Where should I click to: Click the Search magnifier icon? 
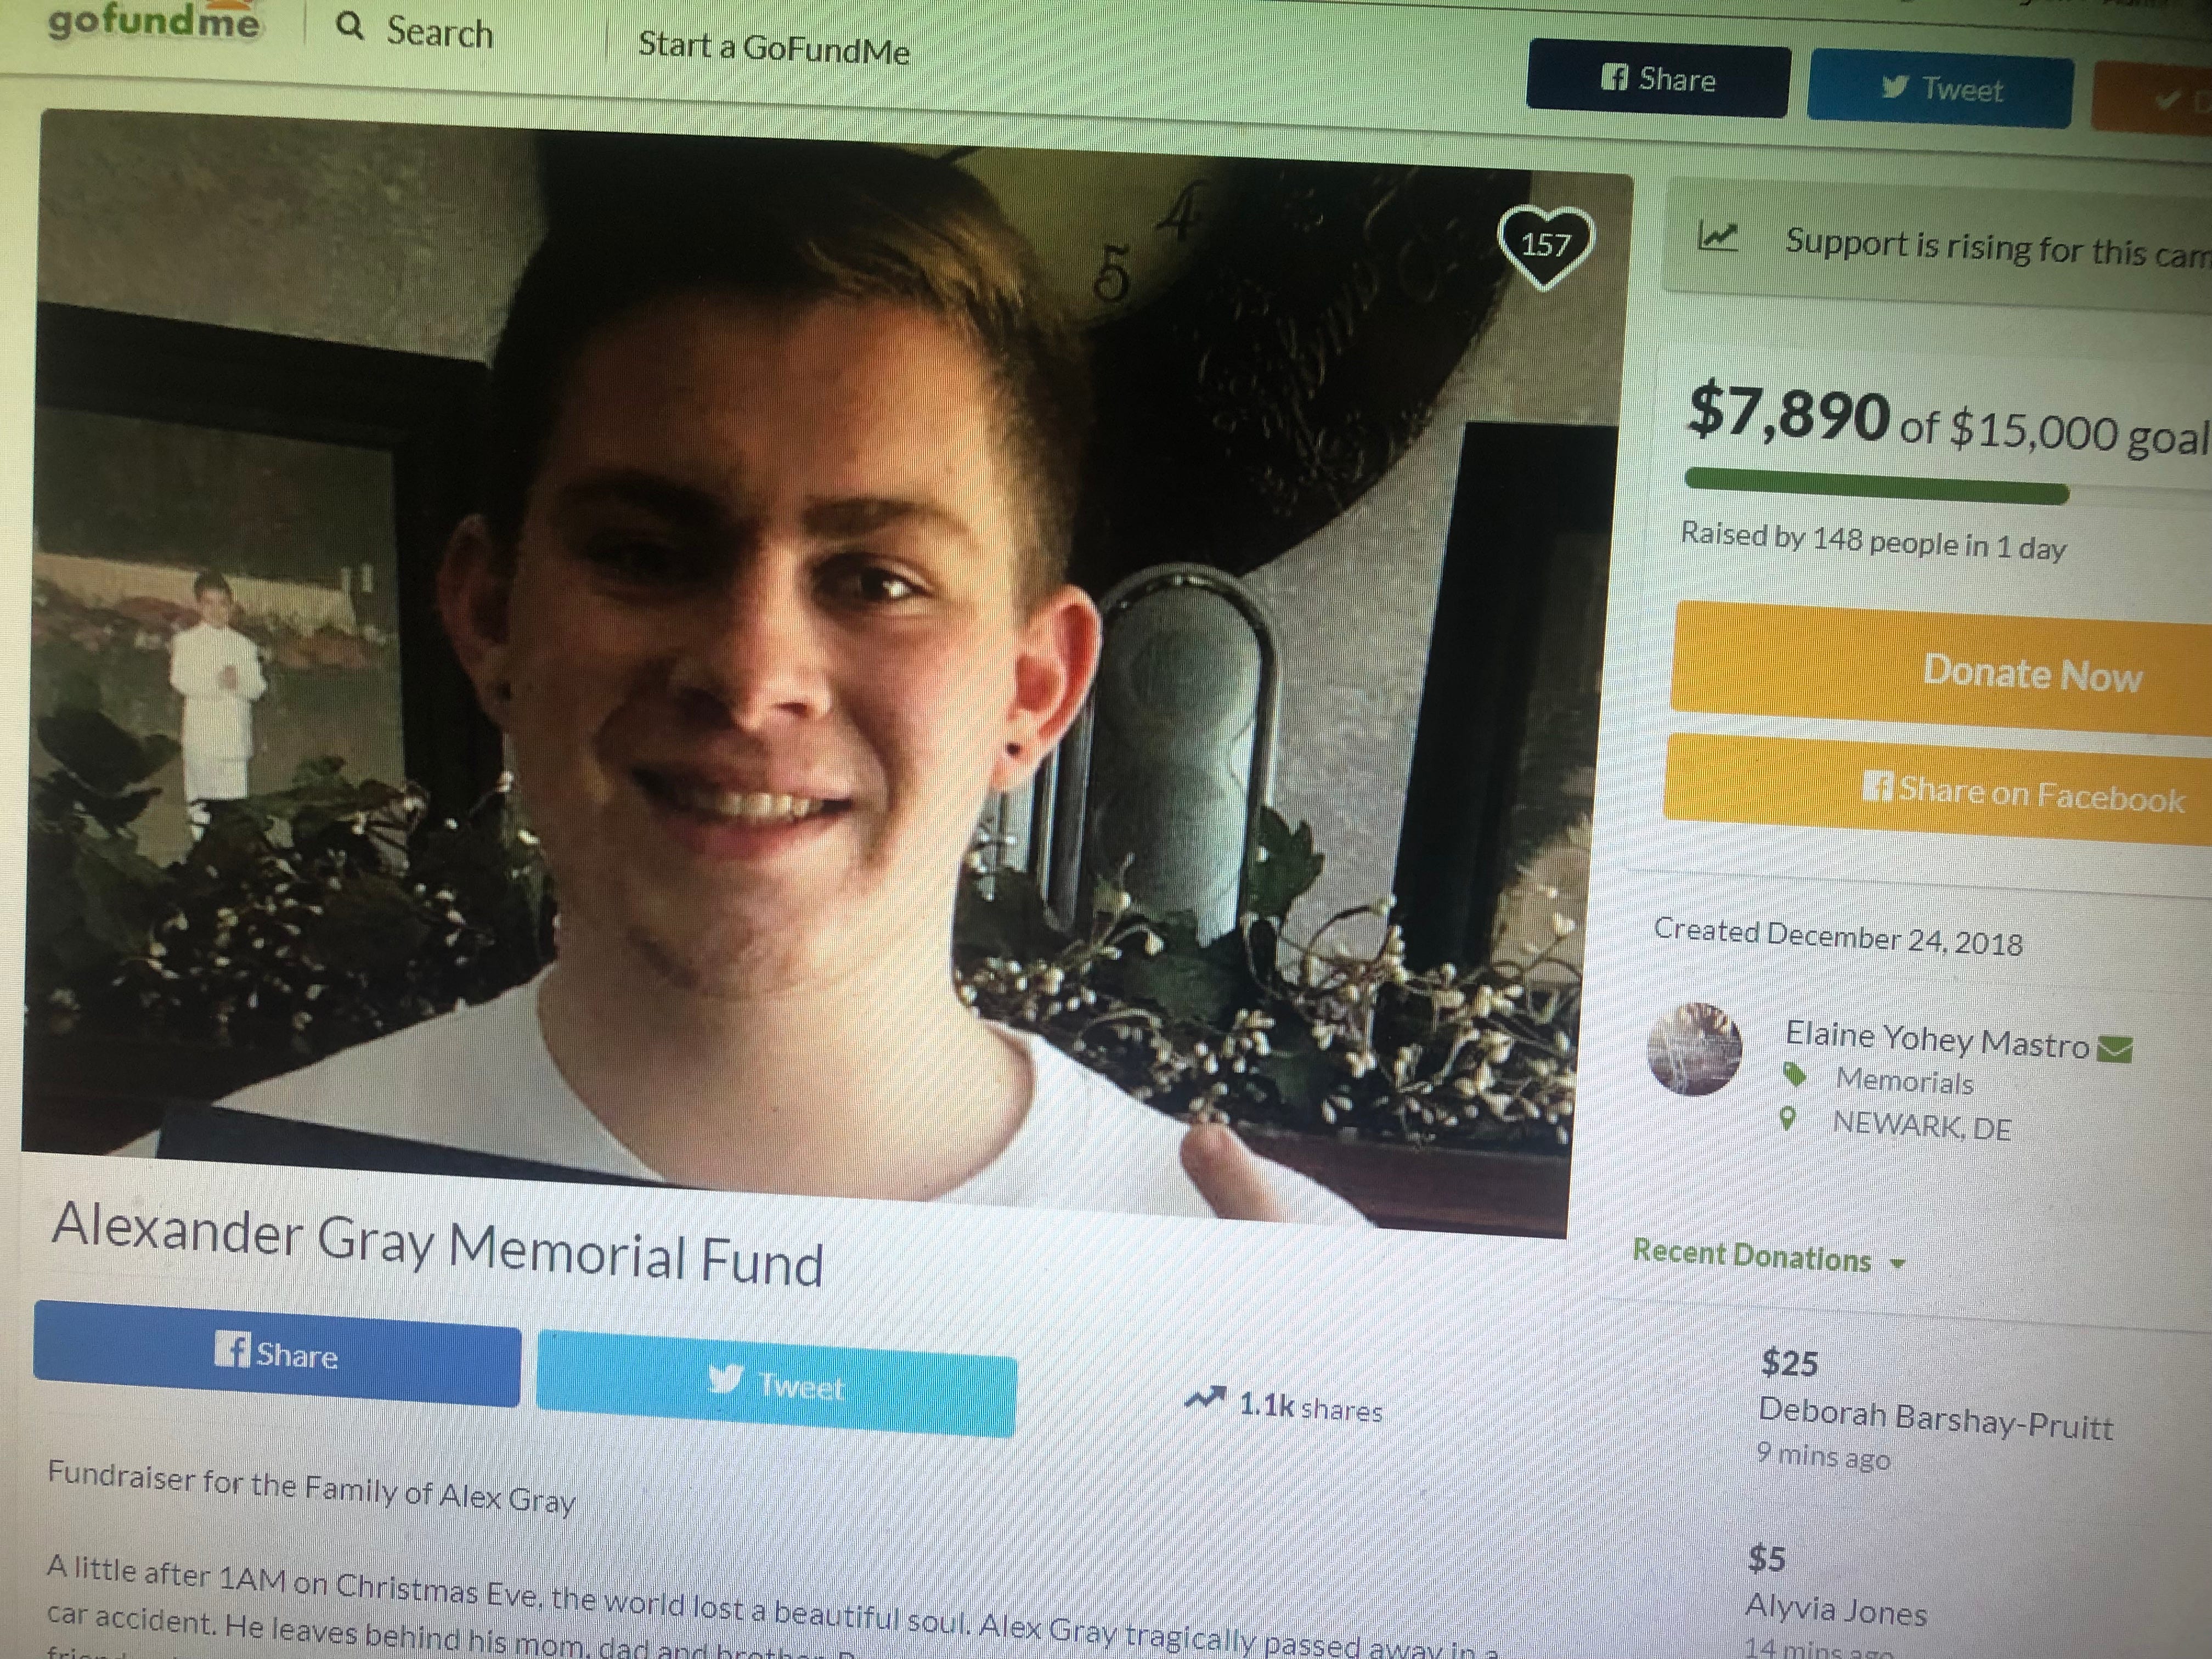349,26
